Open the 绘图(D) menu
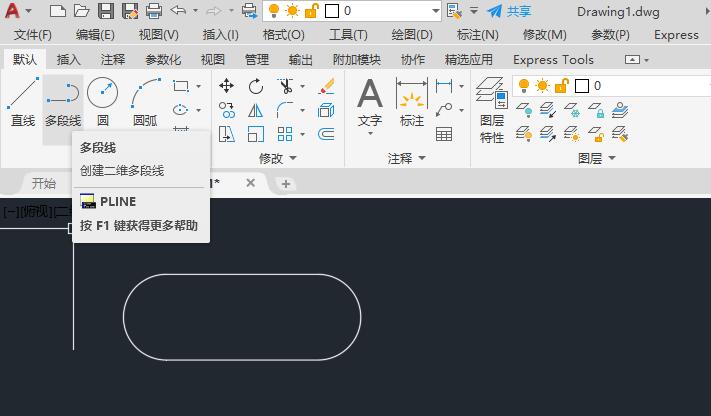 pyautogui.click(x=412, y=35)
